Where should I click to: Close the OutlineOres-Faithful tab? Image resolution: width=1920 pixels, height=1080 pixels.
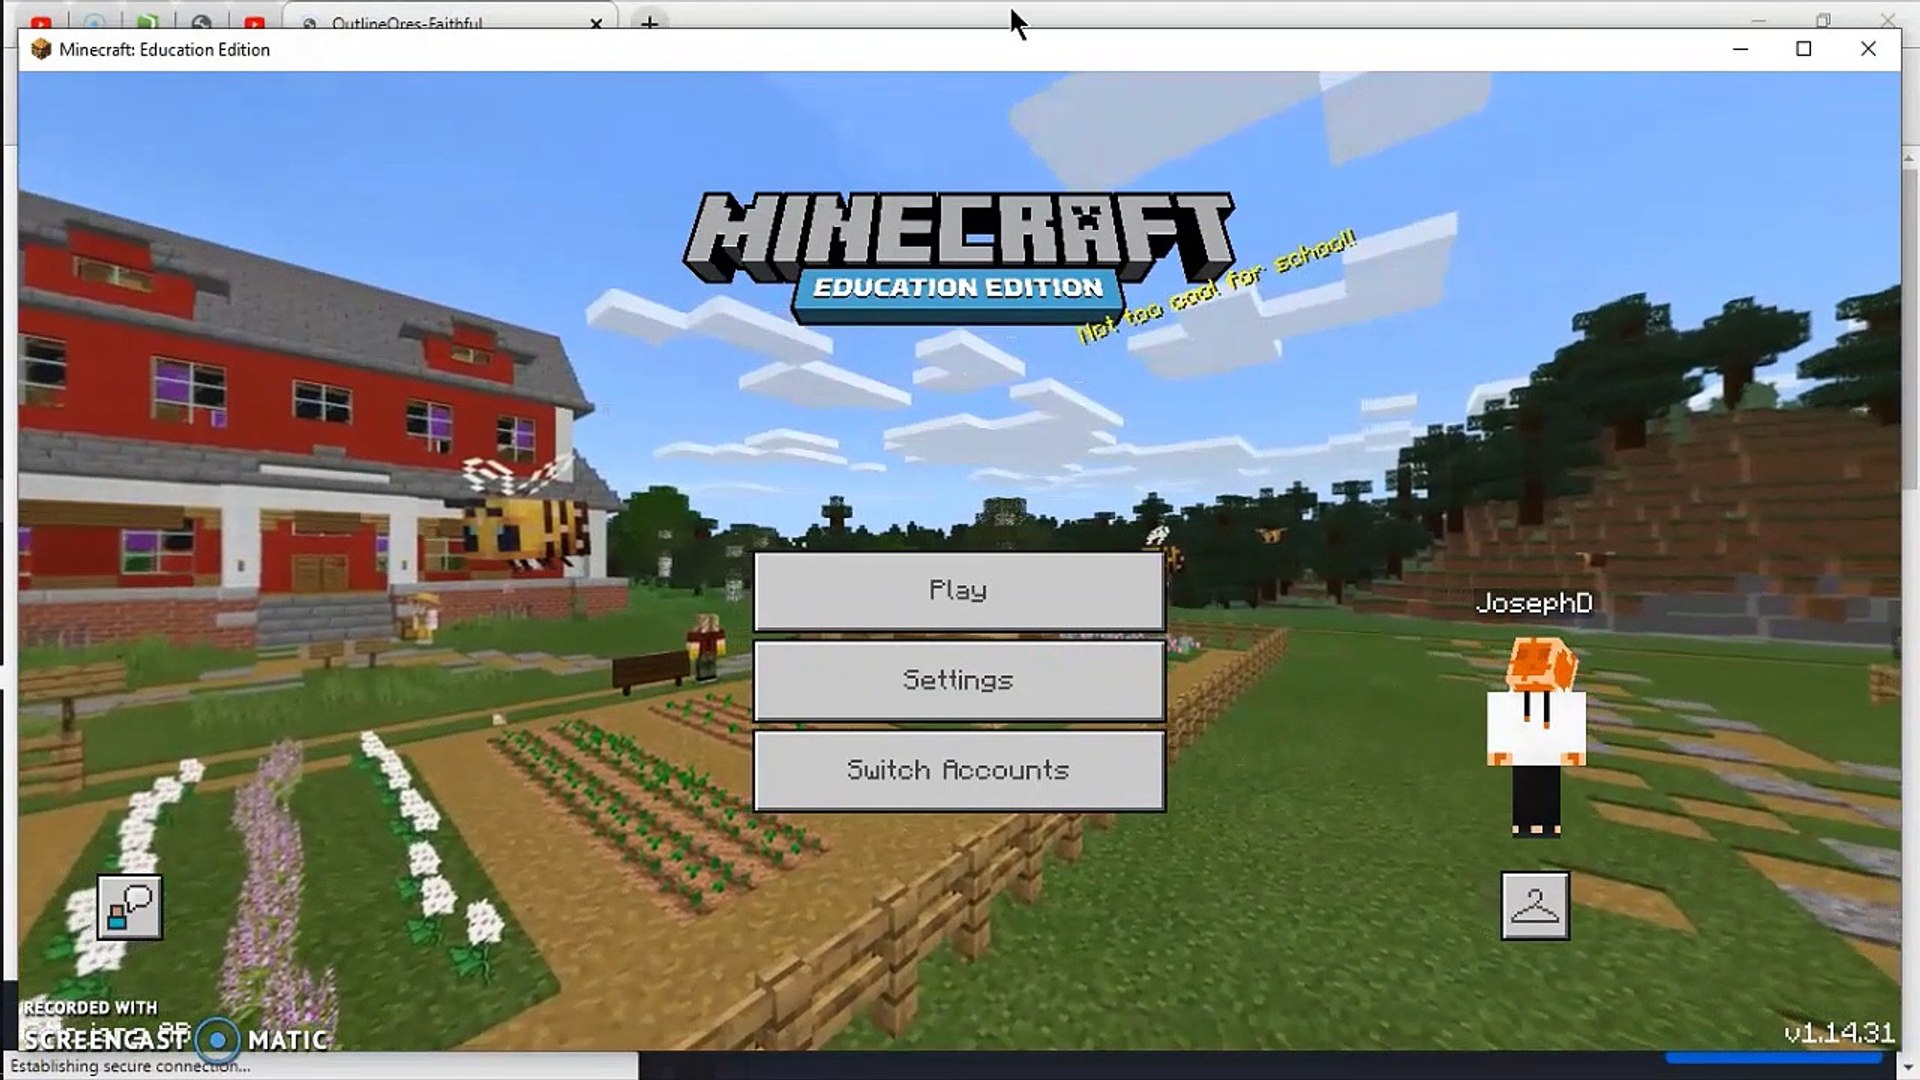(596, 22)
